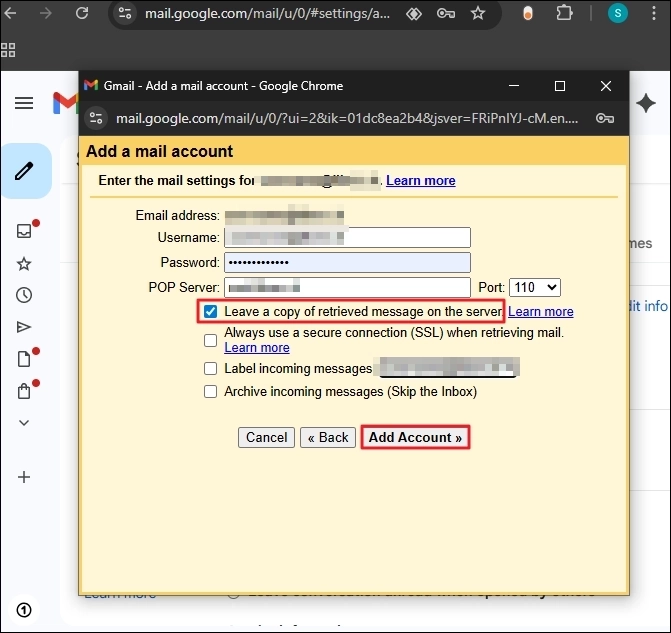Go back with the « Back button
Image resolution: width=671 pixels, height=633 pixels.
tap(328, 438)
